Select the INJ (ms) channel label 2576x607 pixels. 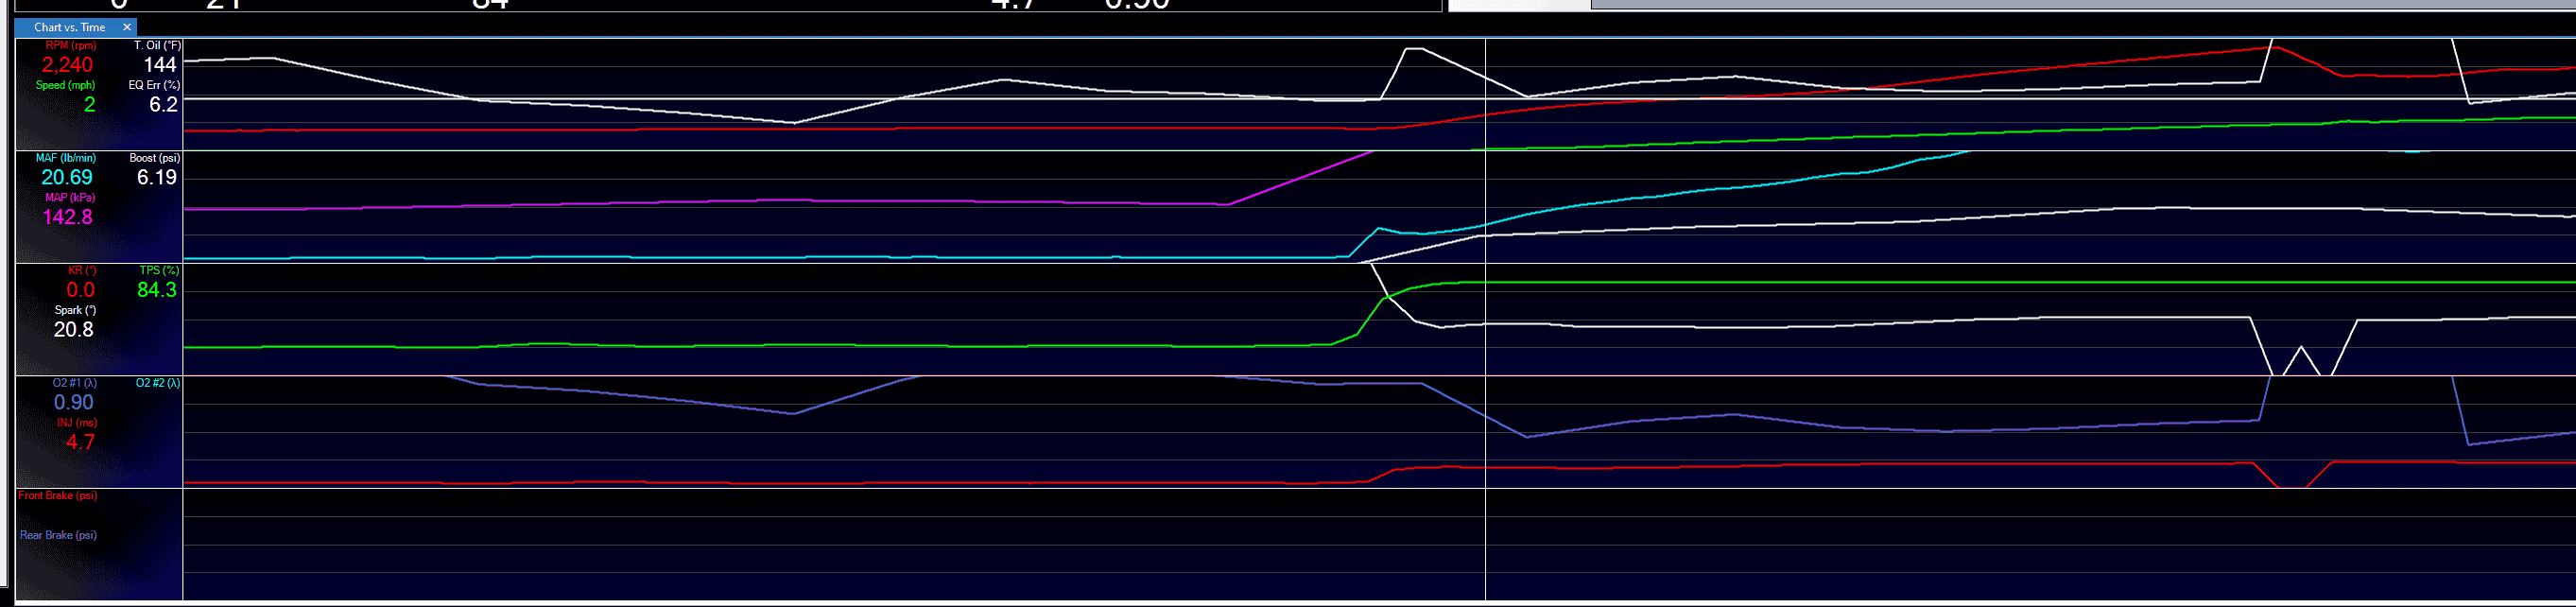(x=77, y=423)
